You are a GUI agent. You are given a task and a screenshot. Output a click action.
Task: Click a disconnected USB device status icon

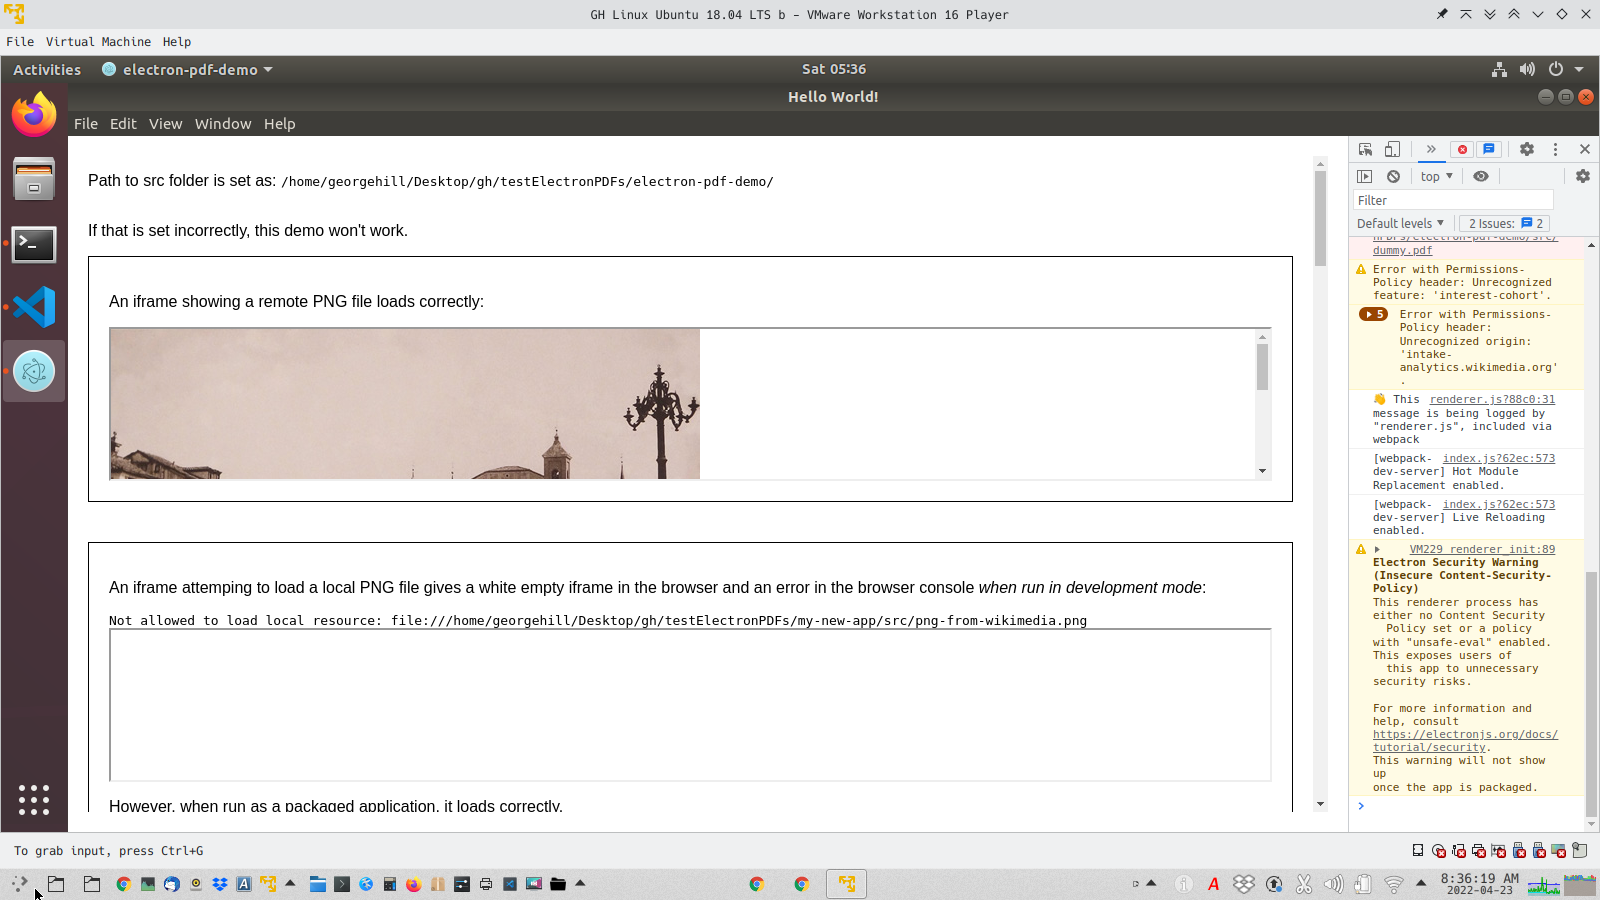1520,851
